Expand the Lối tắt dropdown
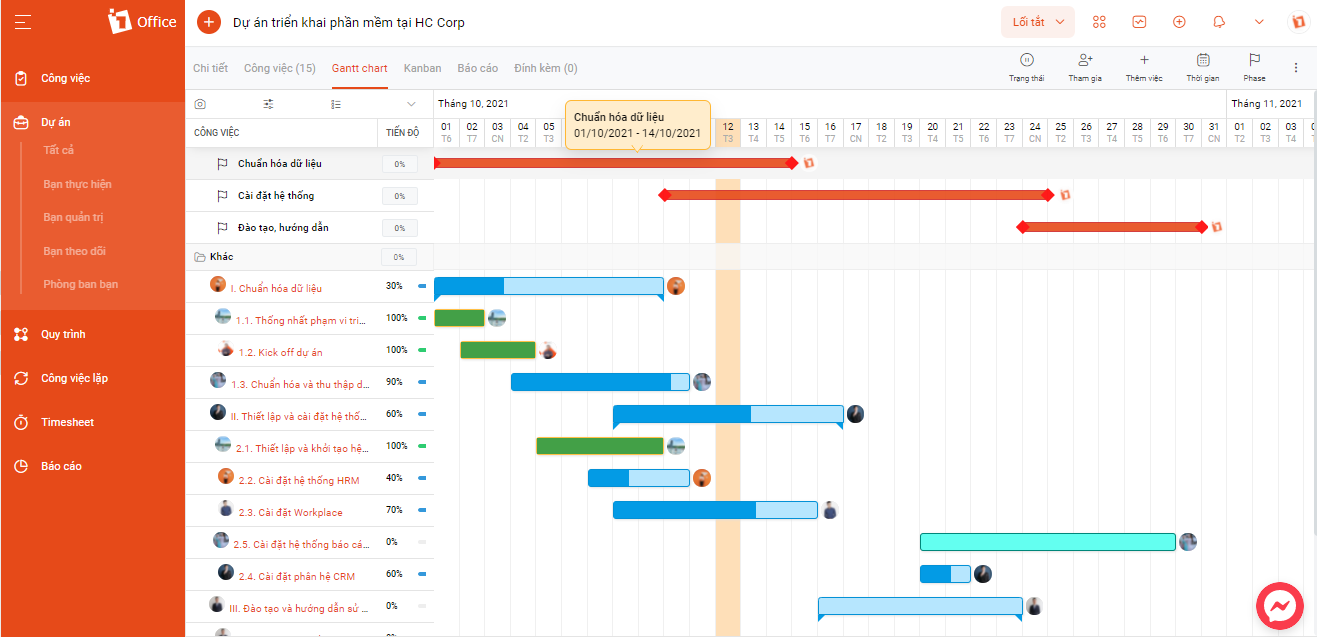Image resolution: width=1317 pixels, height=637 pixels. [x=1038, y=22]
